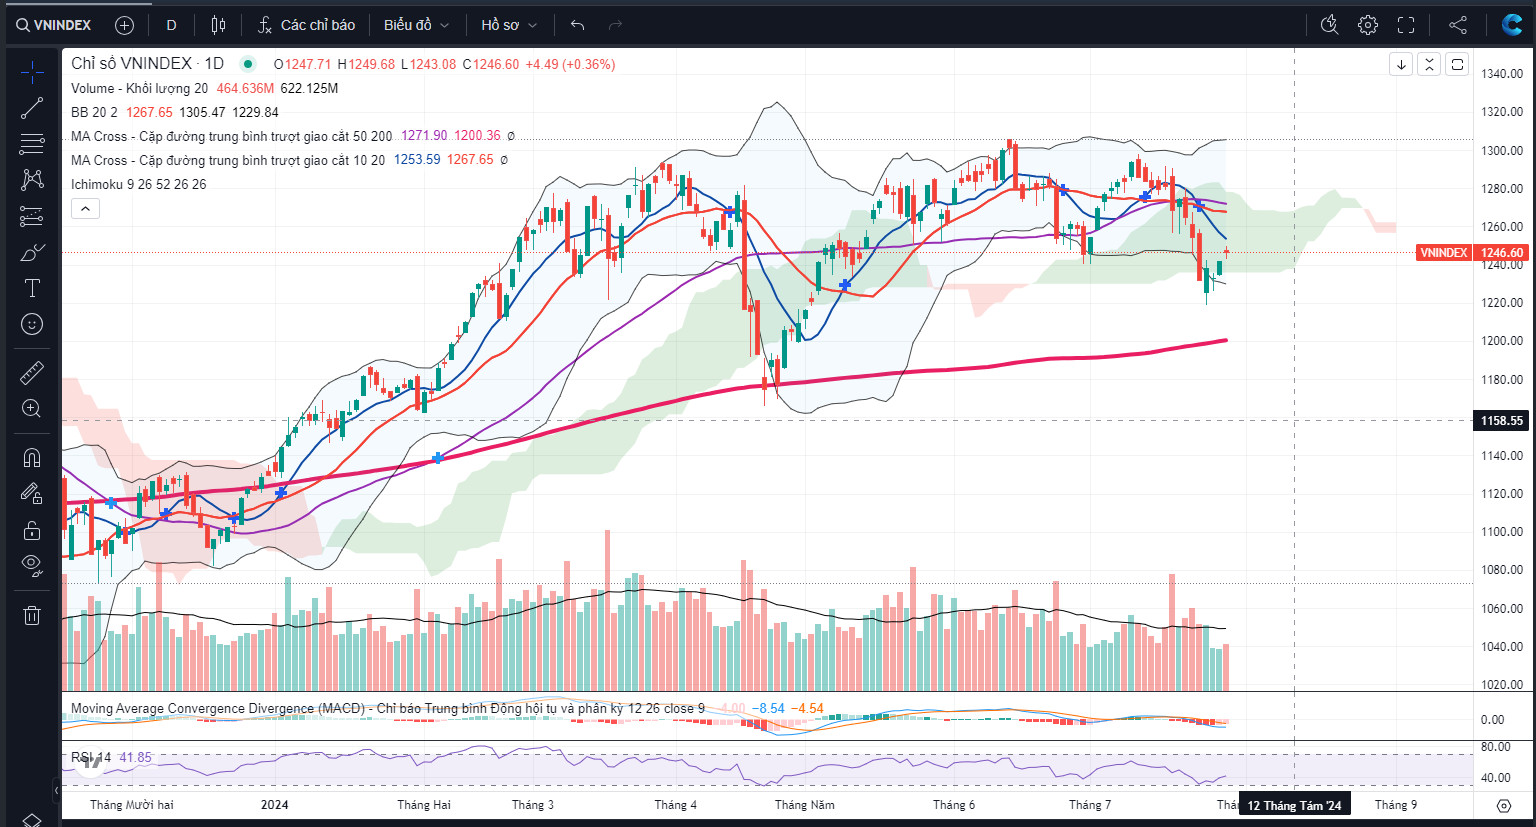This screenshot has width=1536, height=827.
Task: Select the MA Cross 50 200 indicator legend
Action: click(231, 136)
